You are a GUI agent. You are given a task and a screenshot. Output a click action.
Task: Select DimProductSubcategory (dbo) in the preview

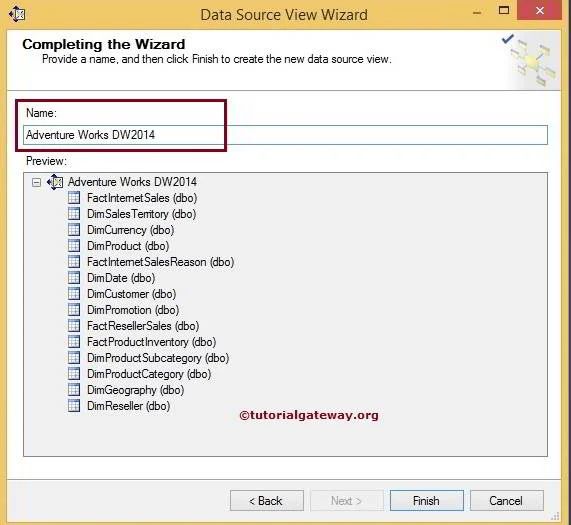click(158, 358)
